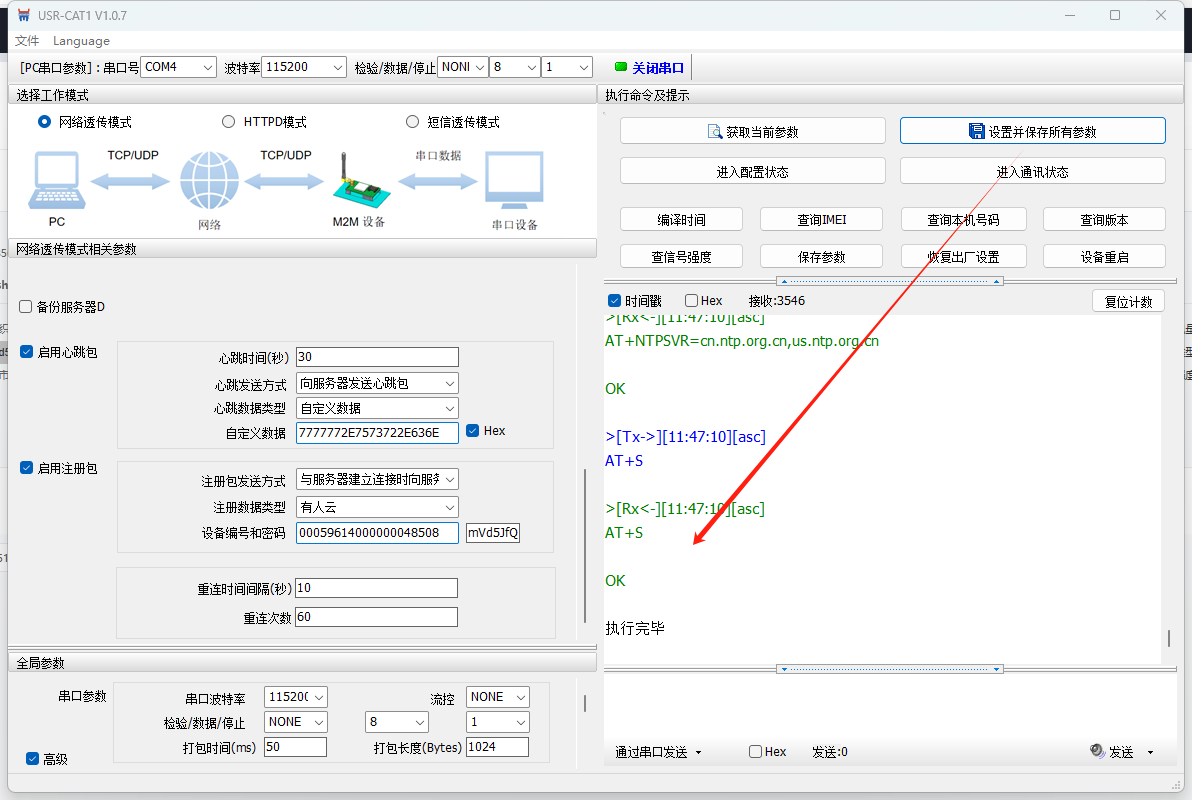Click the 心跳时间 input field
Image resolution: width=1192 pixels, height=800 pixels.
click(x=377, y=357)
